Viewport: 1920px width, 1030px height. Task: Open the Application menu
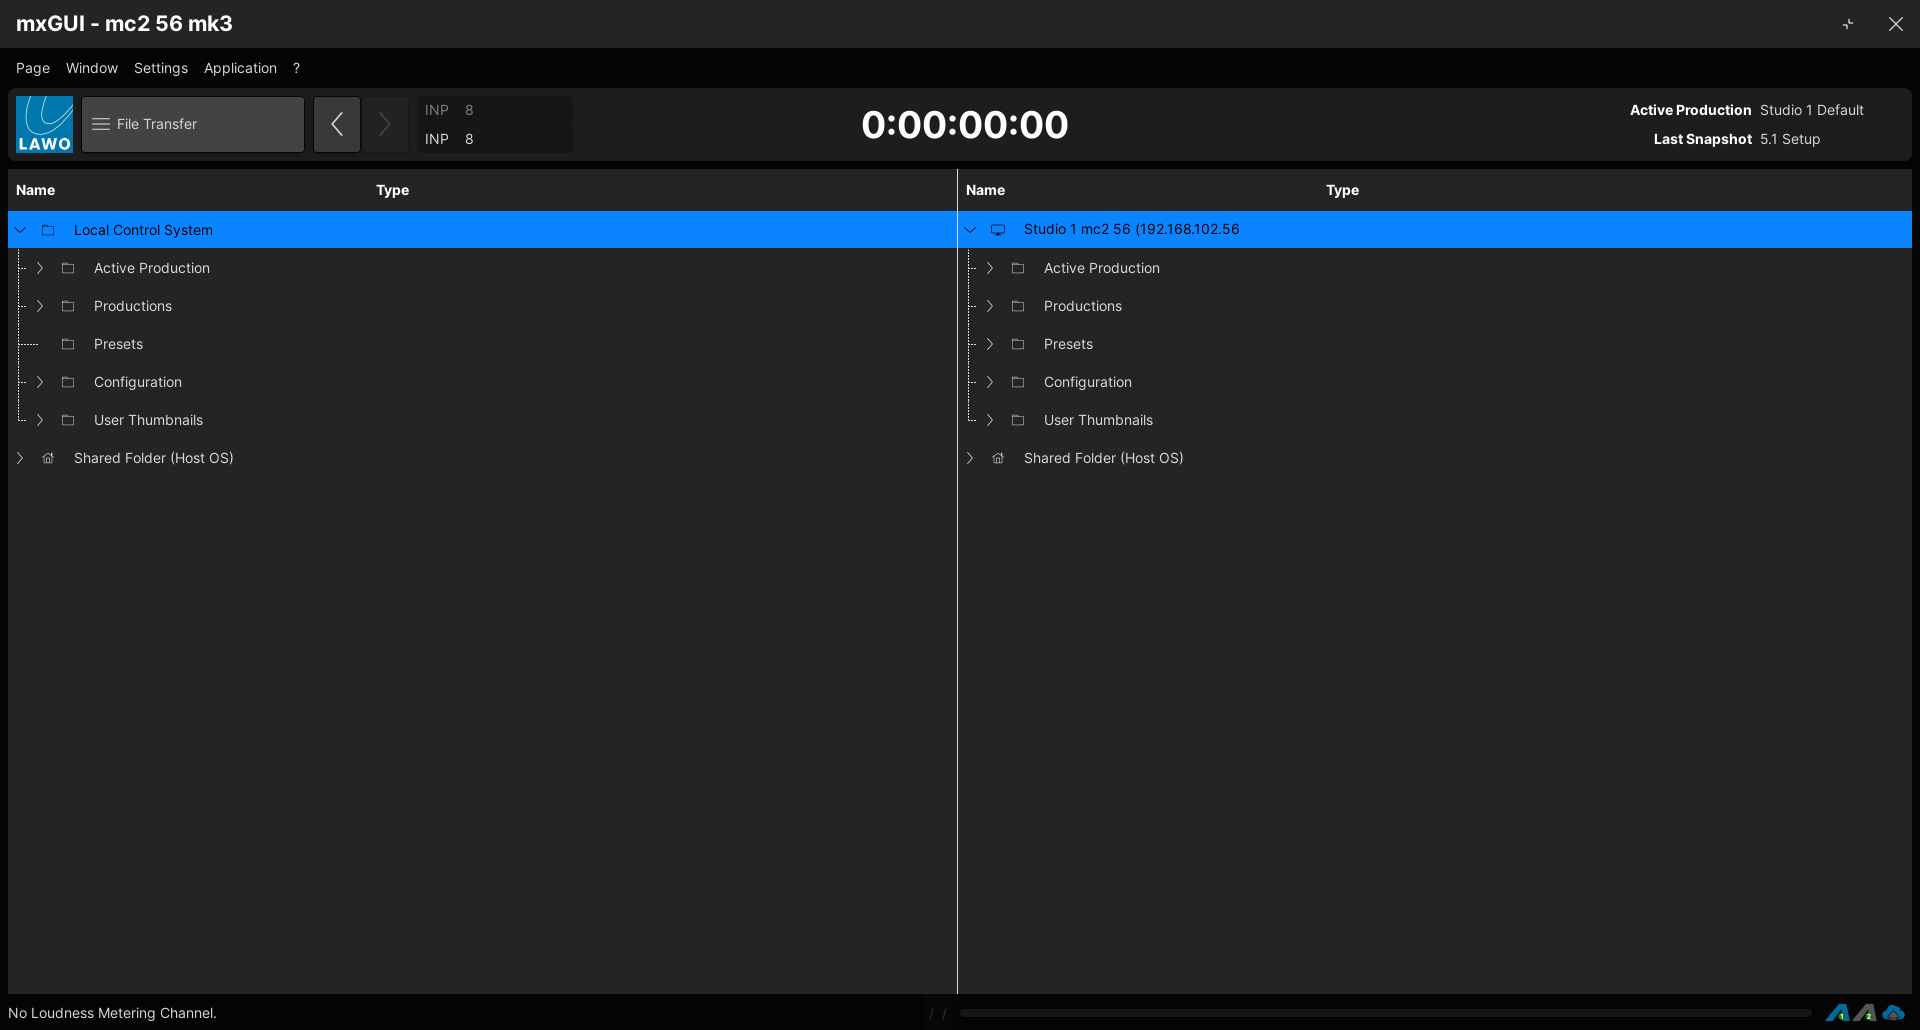[x=240, y=68]
